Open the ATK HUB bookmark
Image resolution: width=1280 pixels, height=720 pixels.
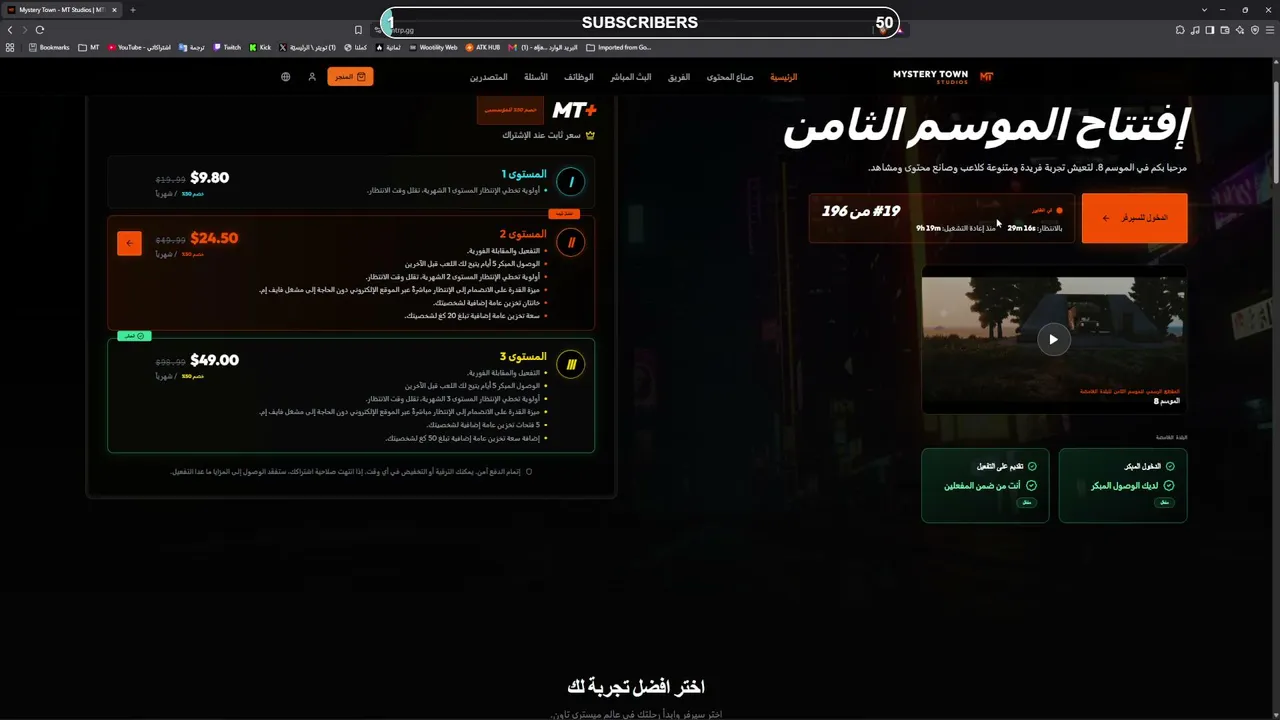pos(483,47)
